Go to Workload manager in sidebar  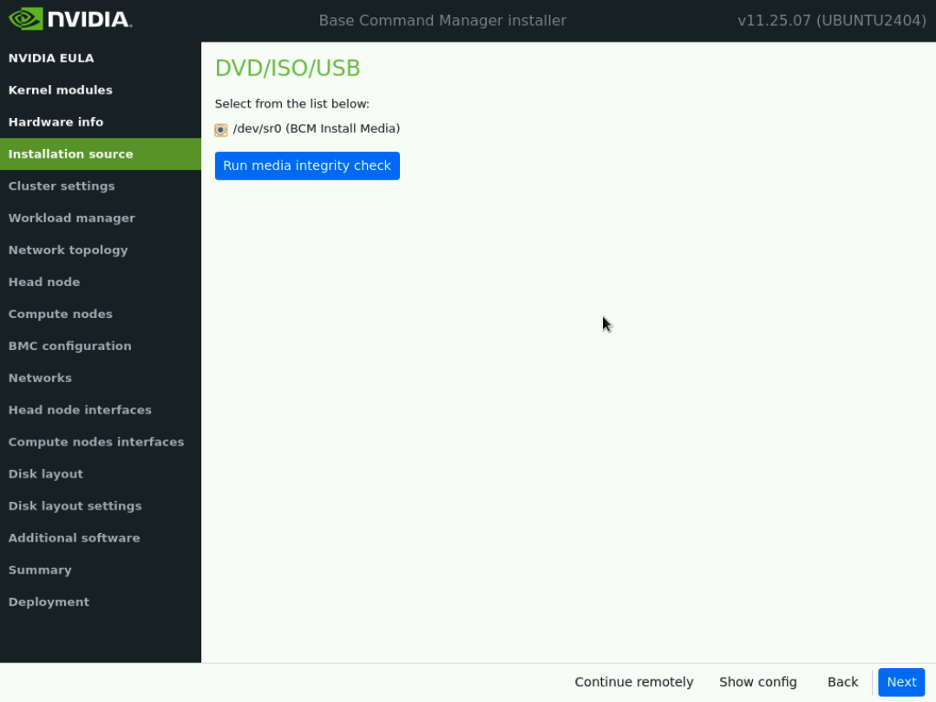pos(100,218)
